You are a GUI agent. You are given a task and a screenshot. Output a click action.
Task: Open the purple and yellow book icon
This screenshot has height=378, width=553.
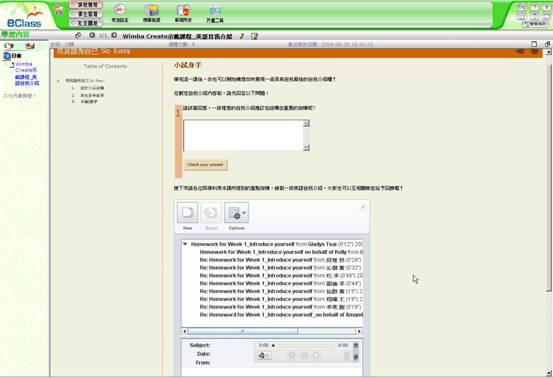click(152, 13)
